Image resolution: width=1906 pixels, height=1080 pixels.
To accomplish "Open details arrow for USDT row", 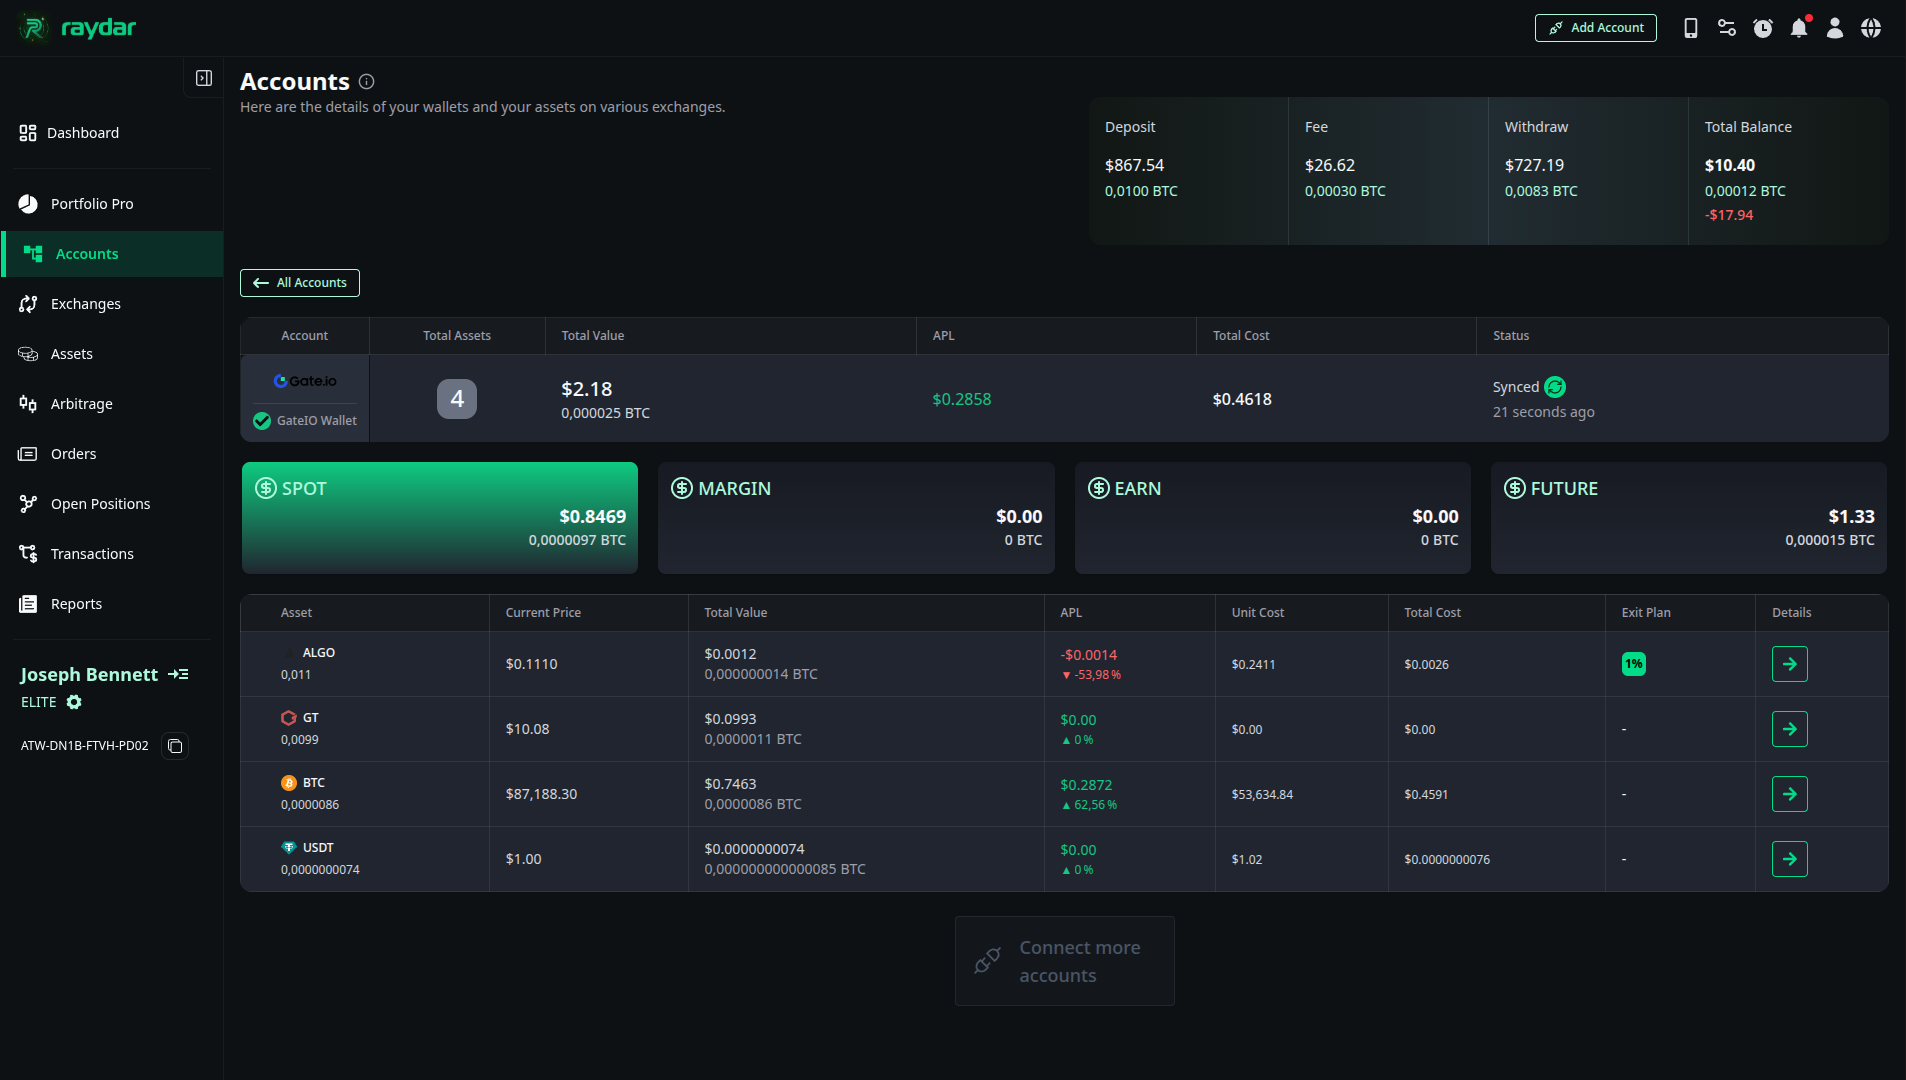I will click(1789, 859).
